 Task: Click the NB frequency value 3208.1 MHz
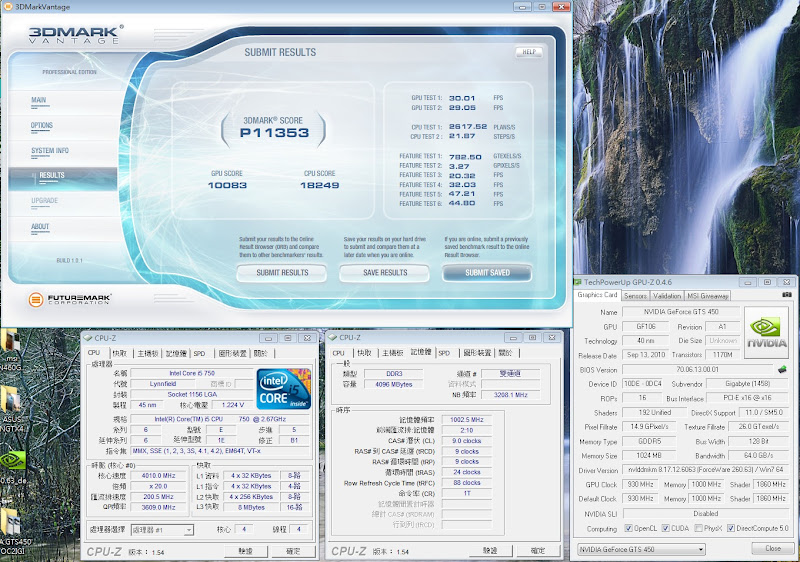point(510,395)
